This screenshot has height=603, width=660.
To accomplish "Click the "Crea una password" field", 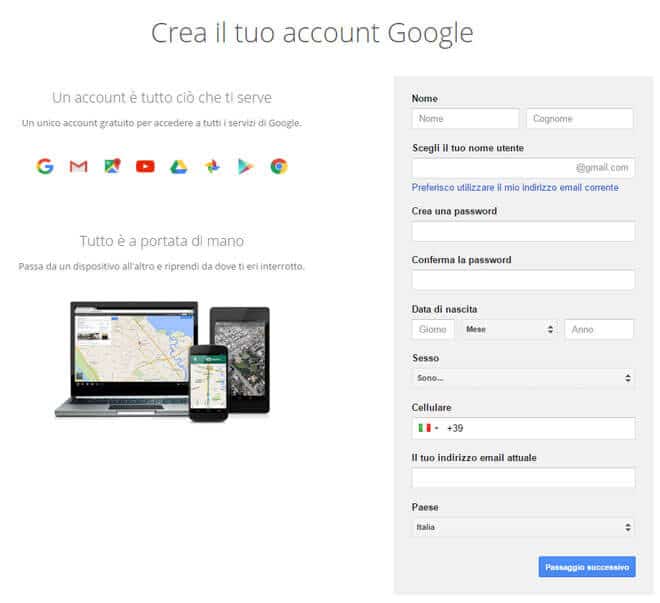I will tap(523, 232).
